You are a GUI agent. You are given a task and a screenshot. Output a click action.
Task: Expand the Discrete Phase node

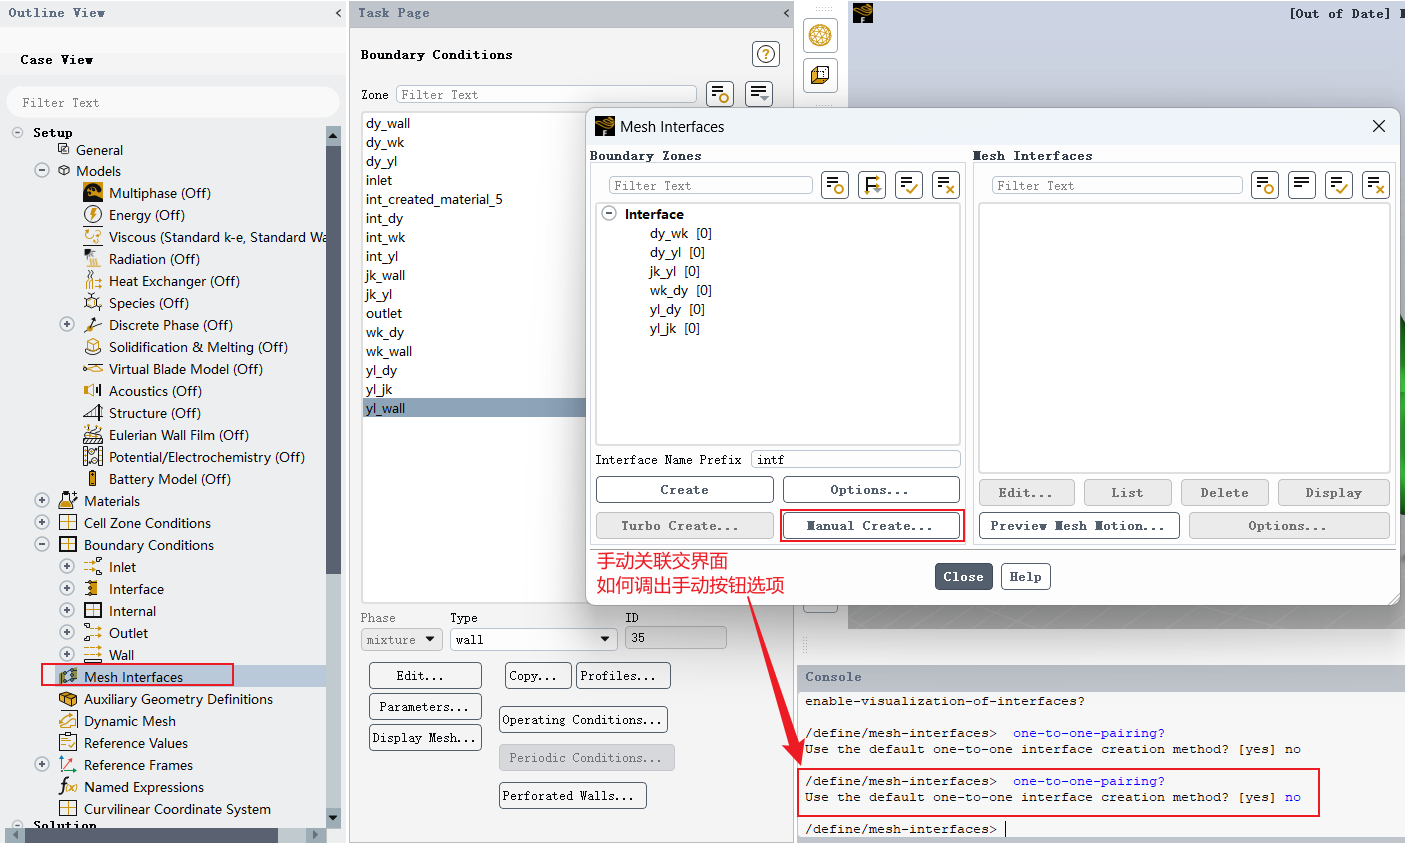click(67, 325)
